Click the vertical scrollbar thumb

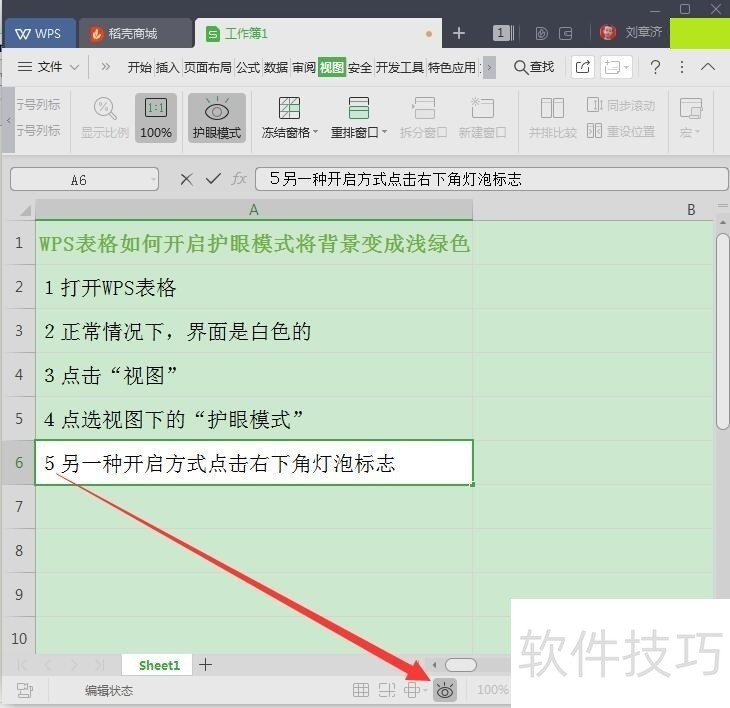tap(723, 330)
